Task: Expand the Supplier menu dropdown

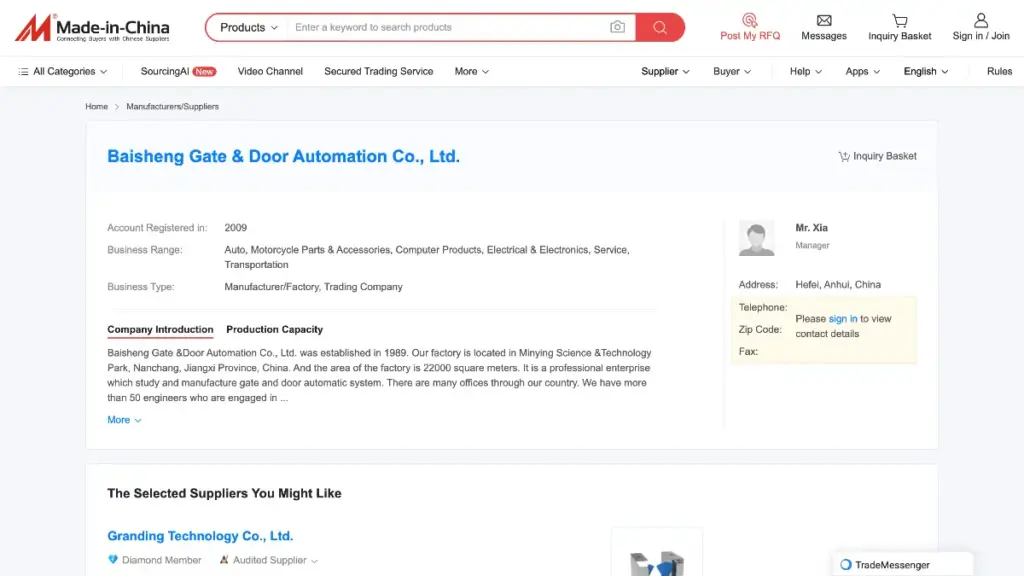Action: coord(664,71)
